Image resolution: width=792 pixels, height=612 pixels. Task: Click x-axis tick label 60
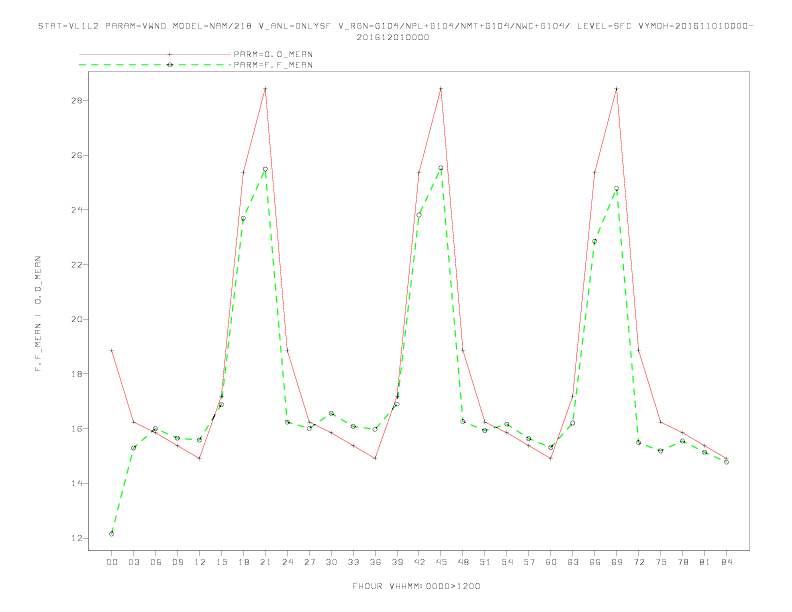(x=551, y=562)
